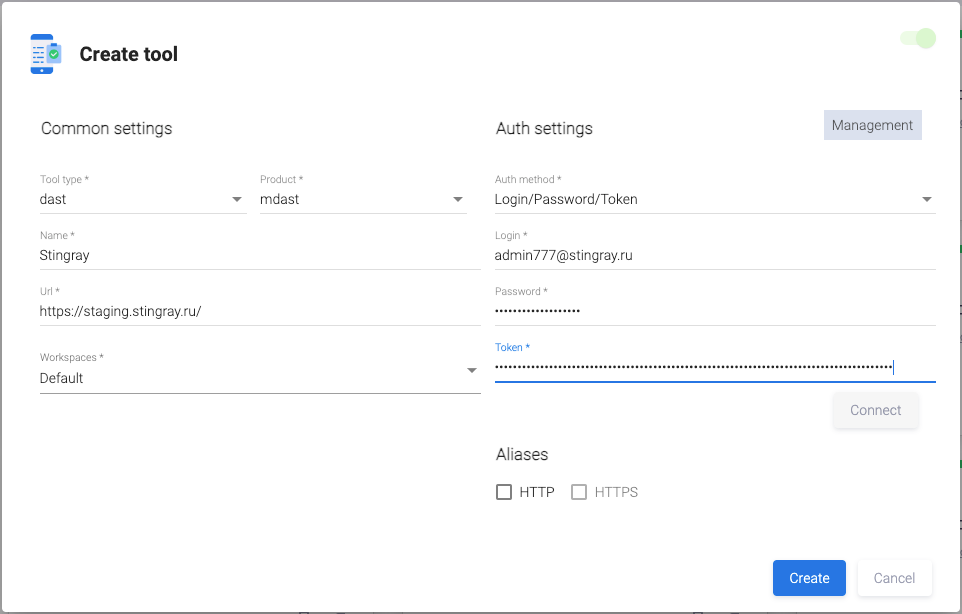Toggle the green switch in the header

coord(917,39)
